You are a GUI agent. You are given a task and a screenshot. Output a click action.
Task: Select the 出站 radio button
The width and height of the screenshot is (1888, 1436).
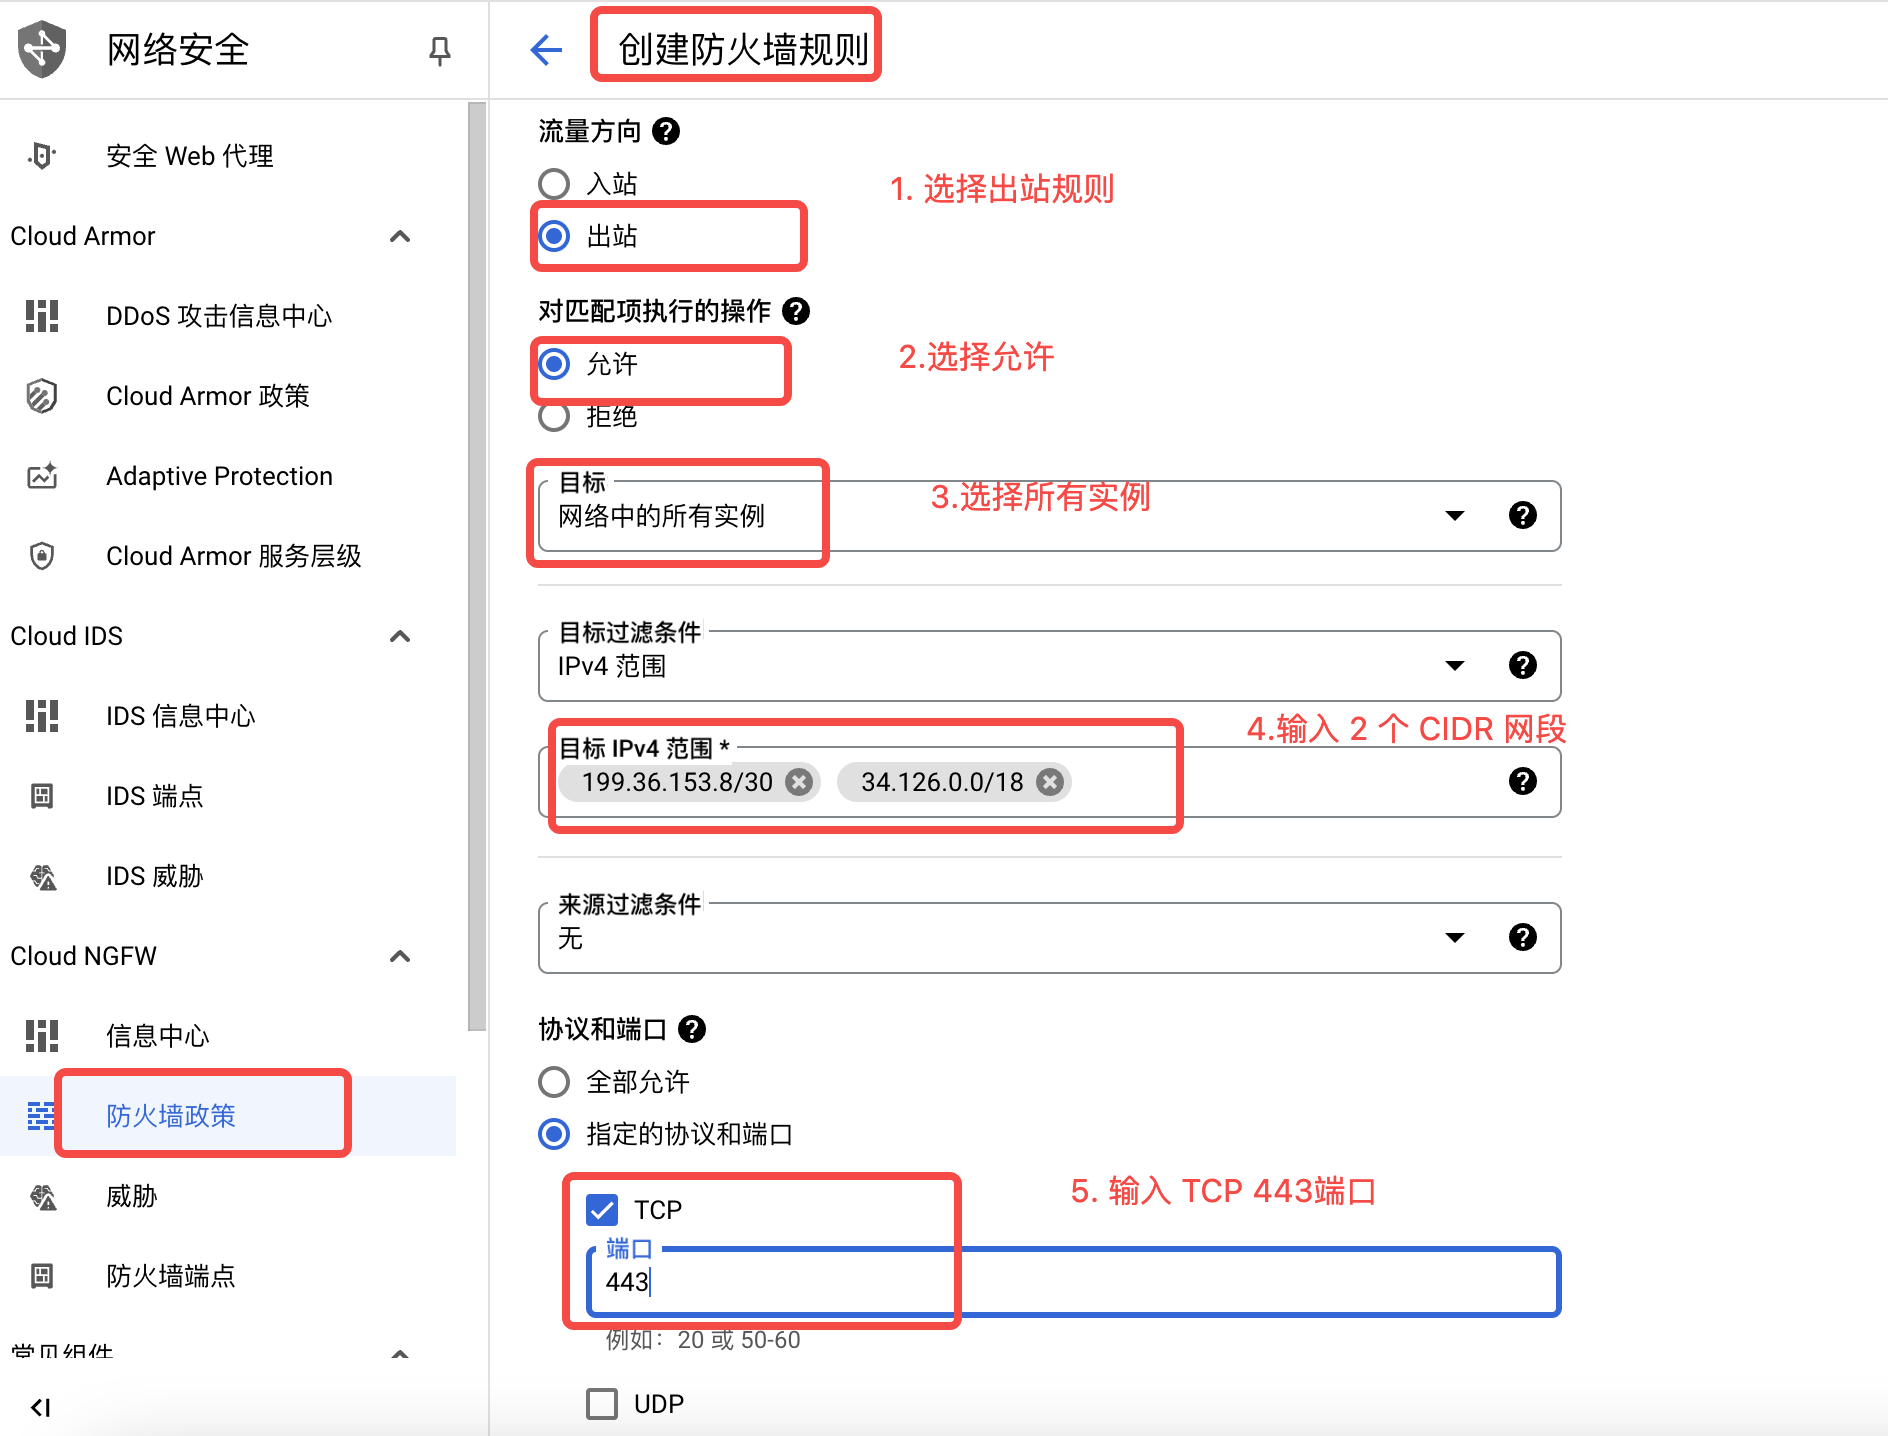[x=554, y=236]
